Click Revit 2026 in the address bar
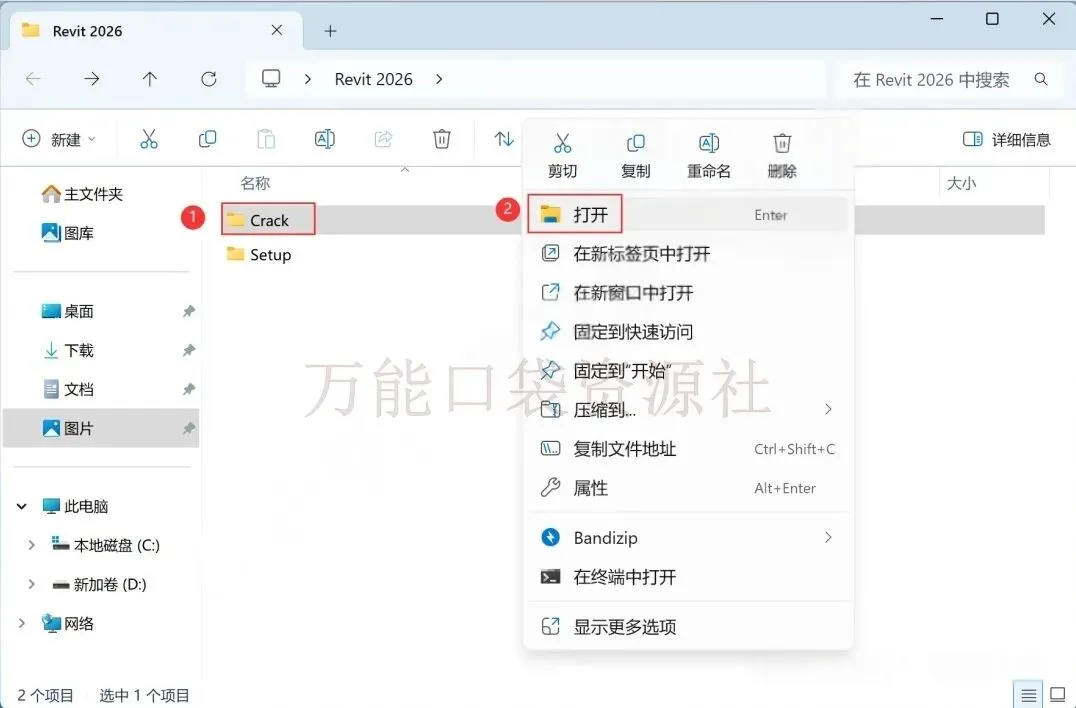1076x708 pixels. pos(373,79)
